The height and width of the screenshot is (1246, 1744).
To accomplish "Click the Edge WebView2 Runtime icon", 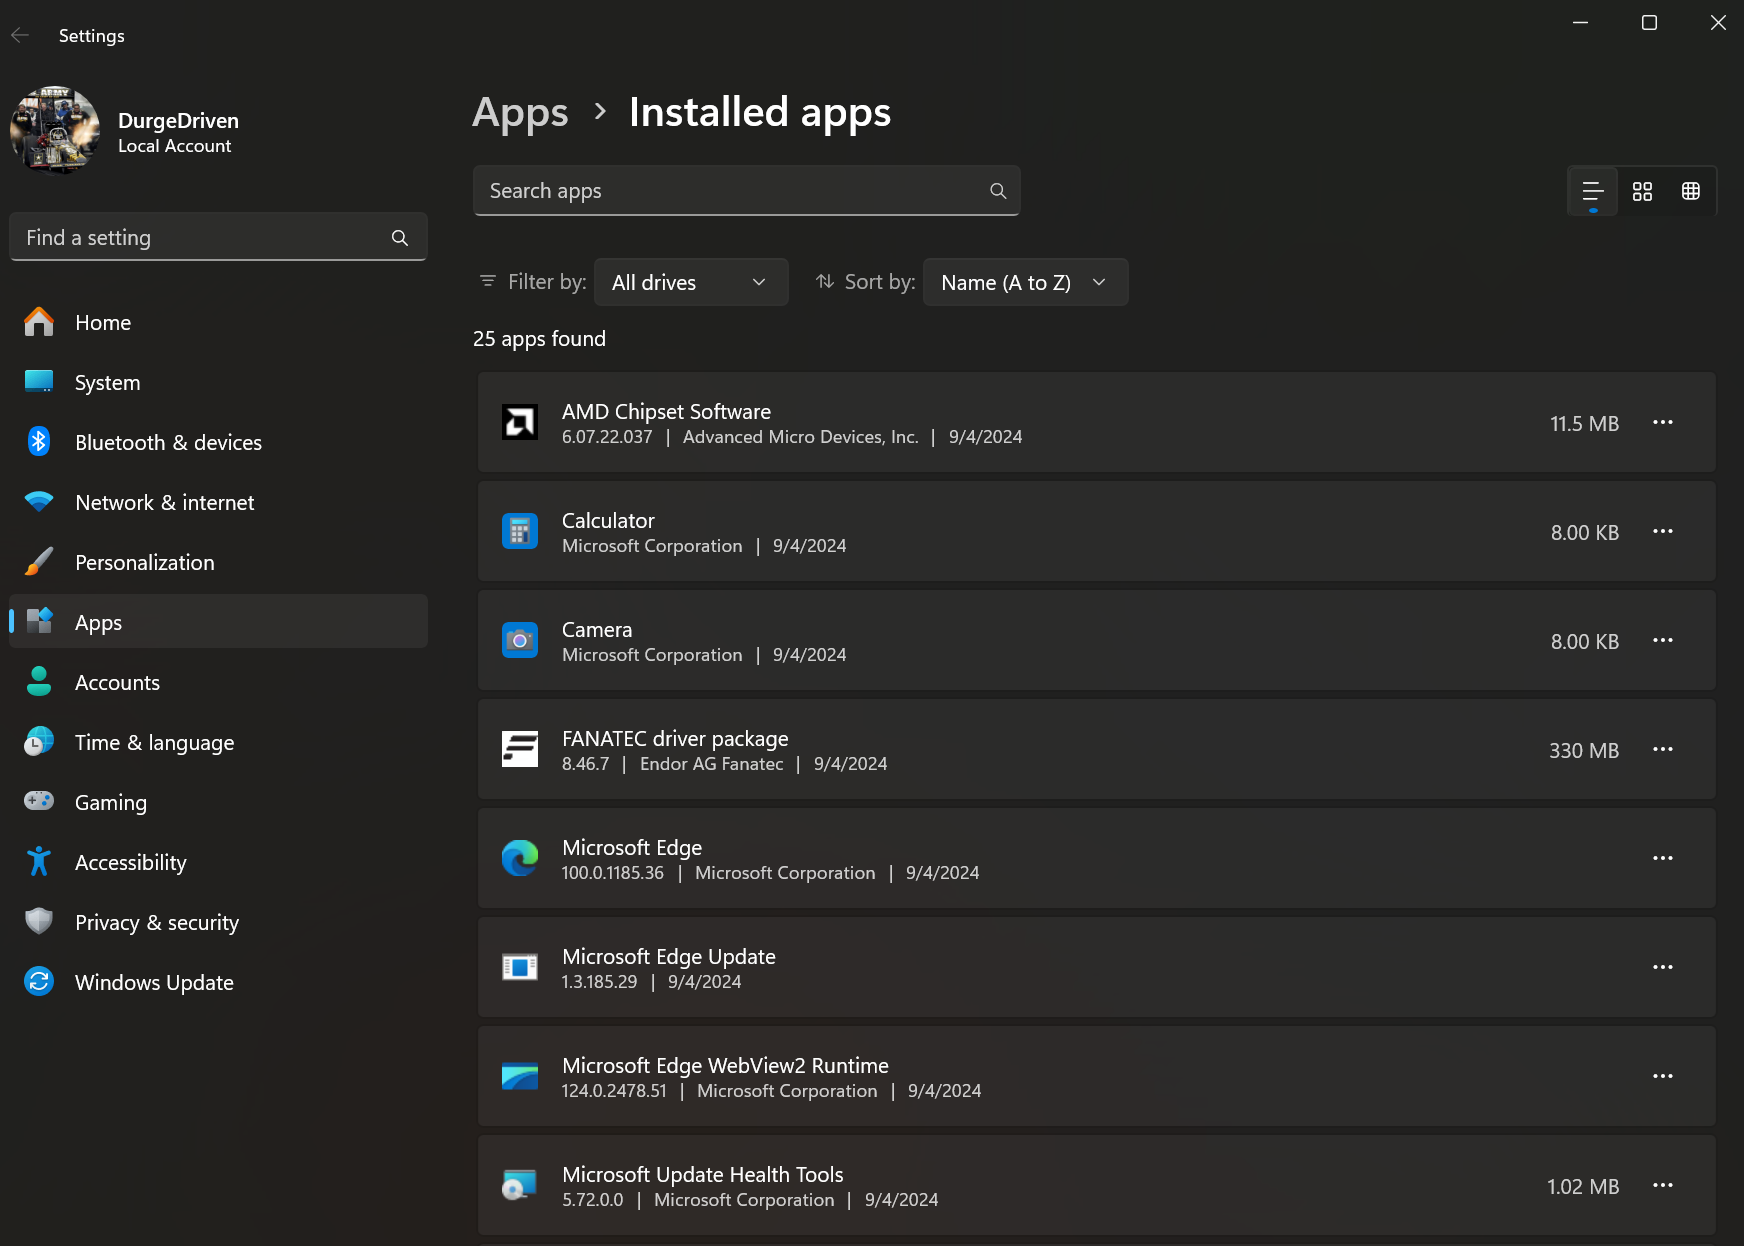I will pyautogui.click(x=520, y=1076).
